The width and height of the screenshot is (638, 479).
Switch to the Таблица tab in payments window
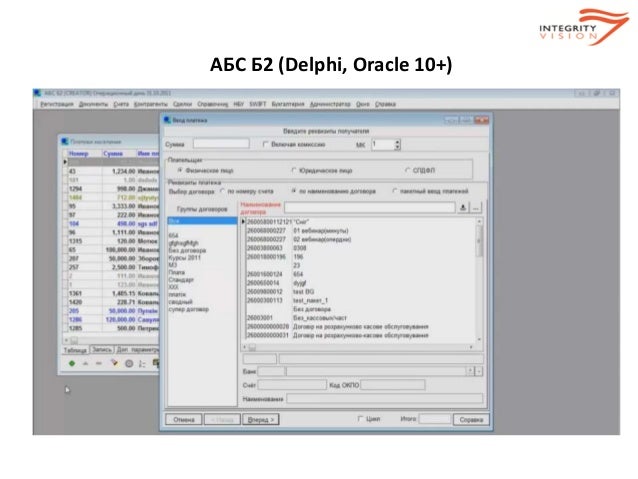point(75,350)
